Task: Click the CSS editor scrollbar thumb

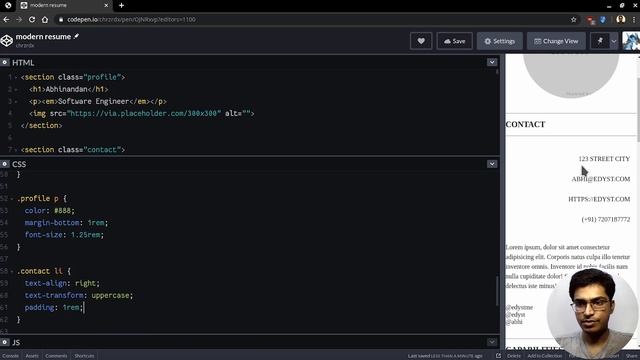Action: coord(497,291)
